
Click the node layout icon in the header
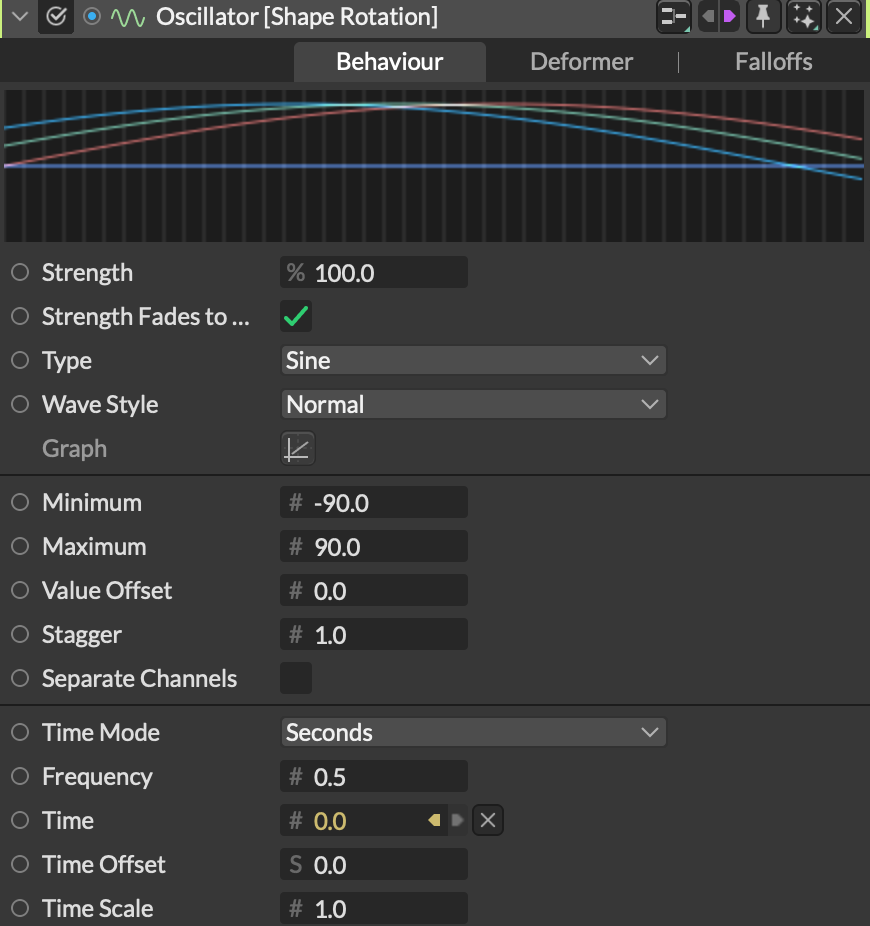674,17
